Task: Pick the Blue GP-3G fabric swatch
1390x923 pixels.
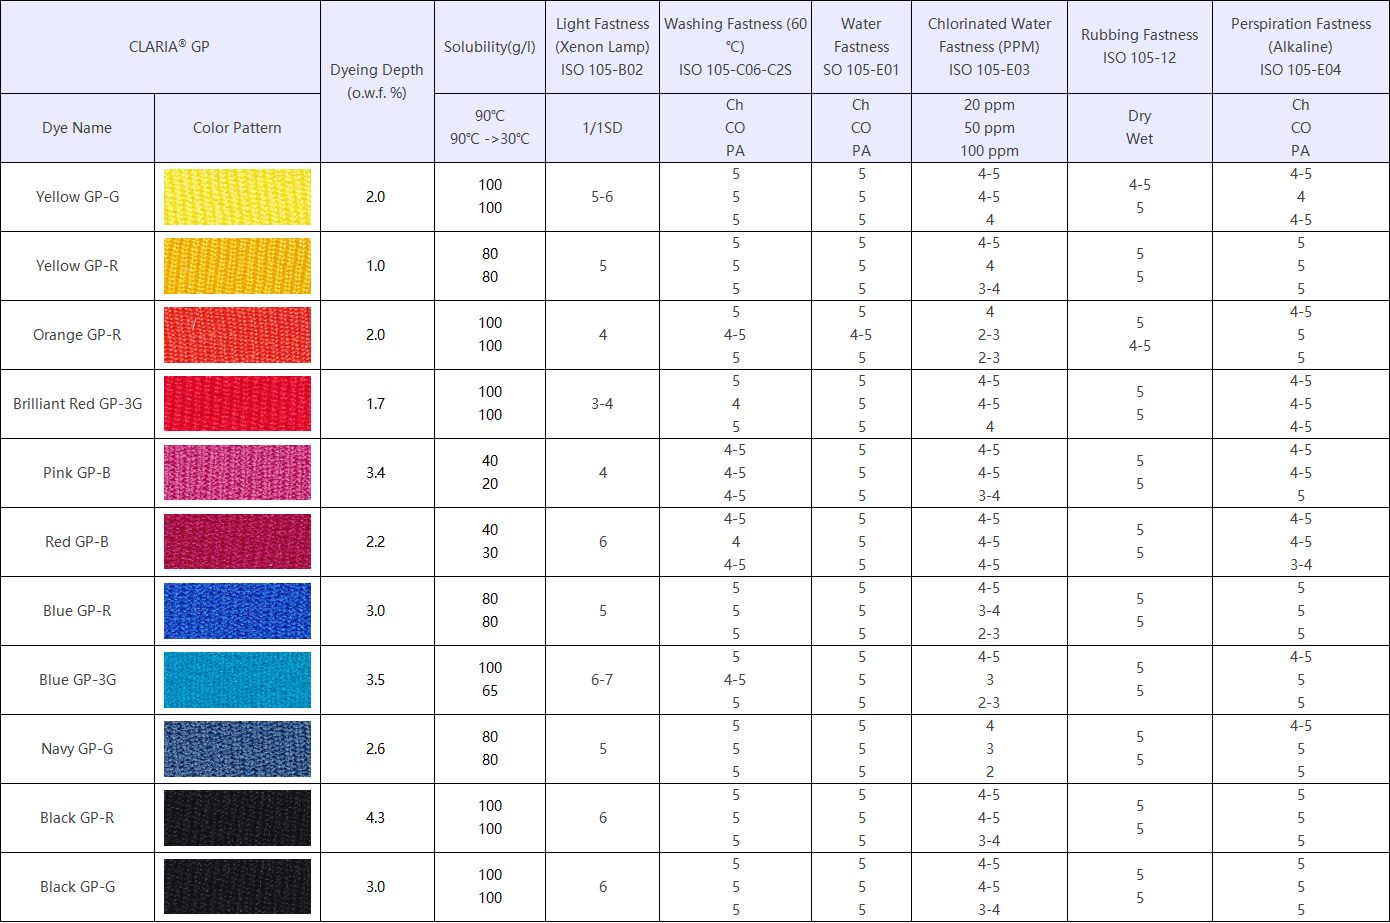Action: [237, 680]
